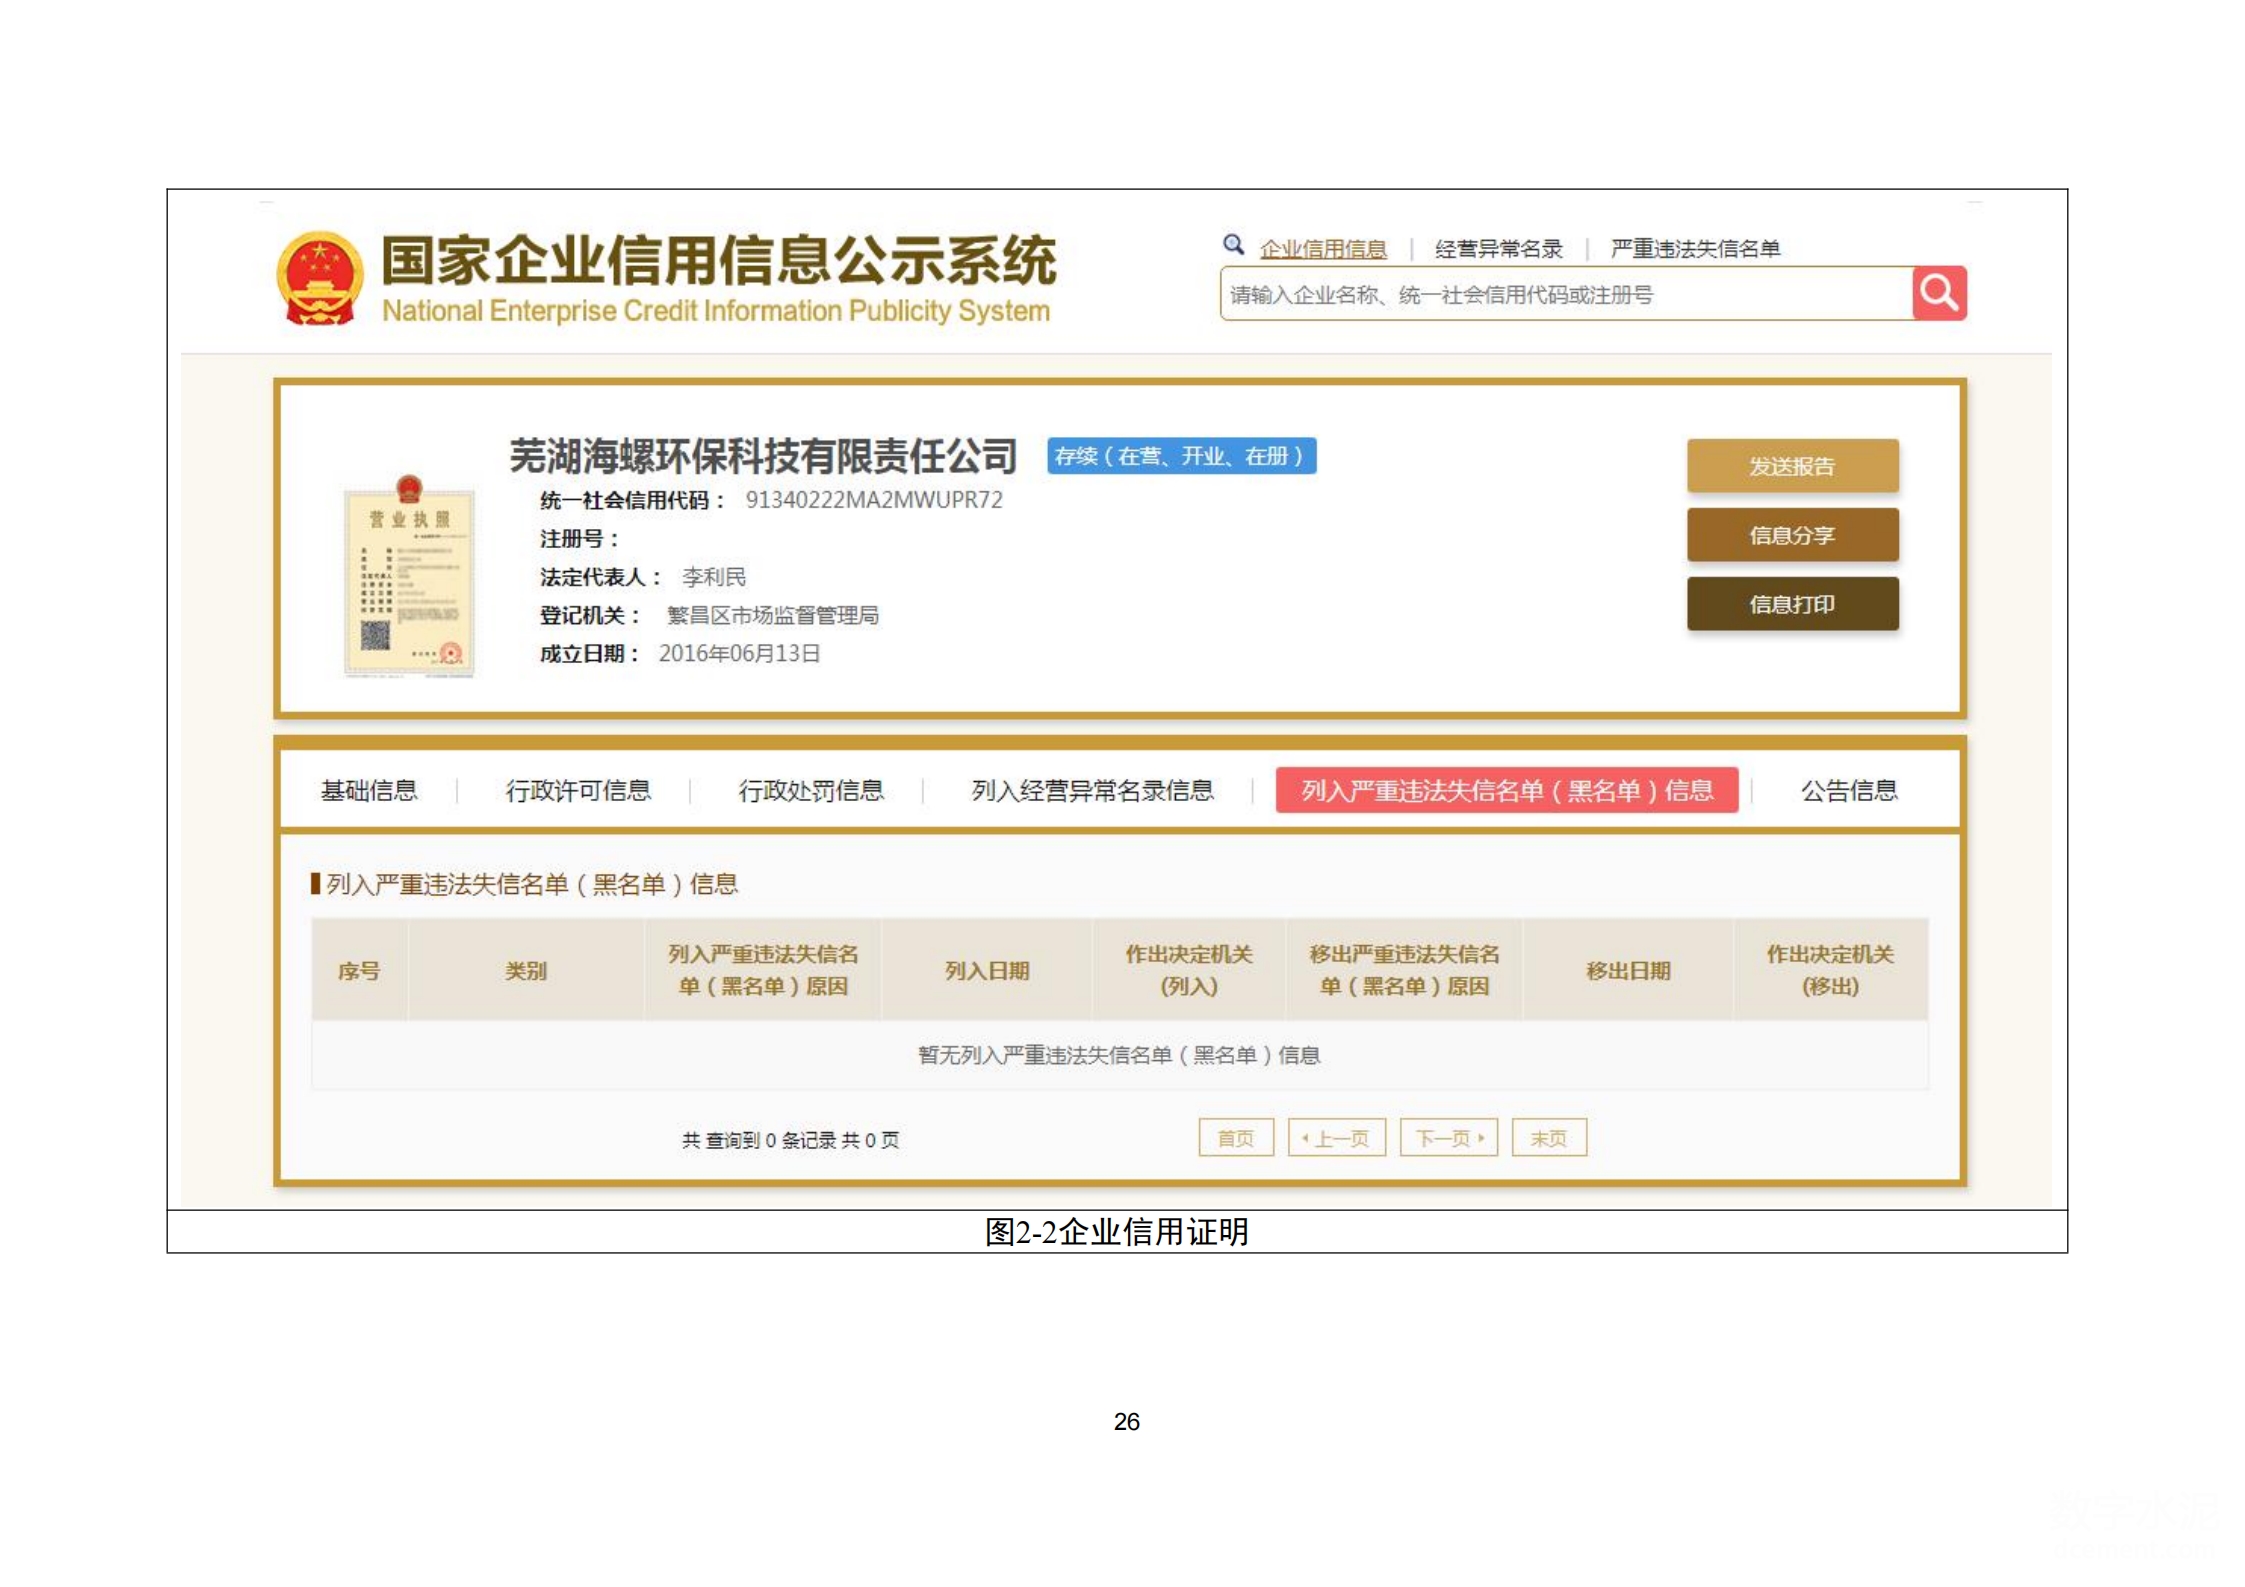
Task: Open the business license thumbnail image
Action: [409, 578]
